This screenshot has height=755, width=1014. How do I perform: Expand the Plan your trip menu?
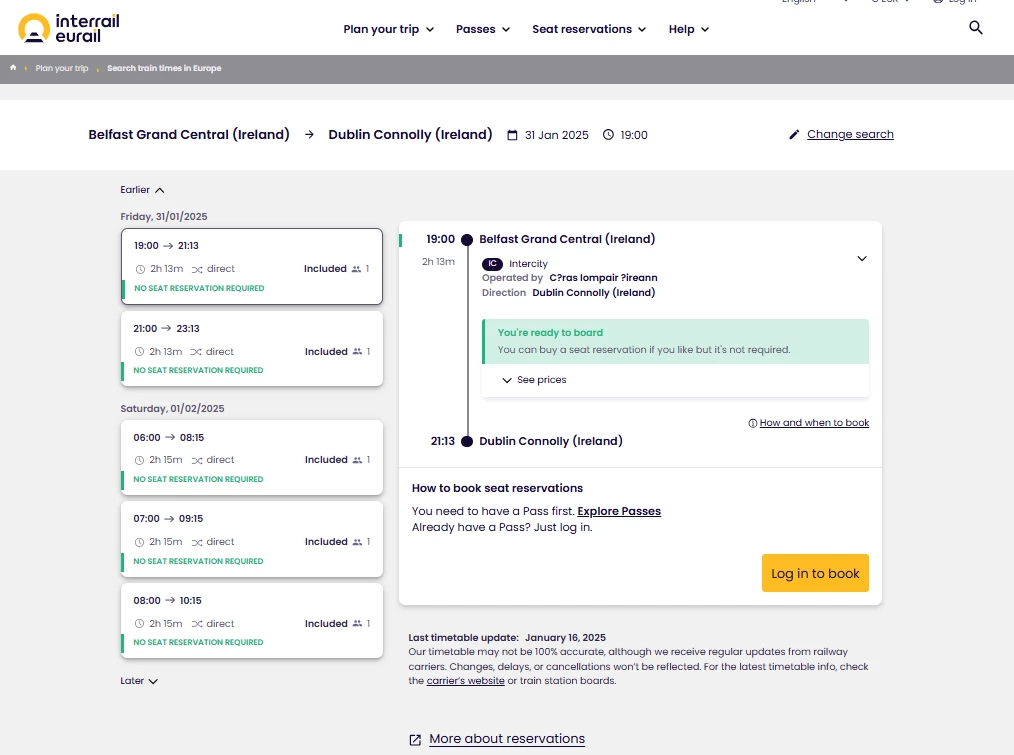point(388,29)
